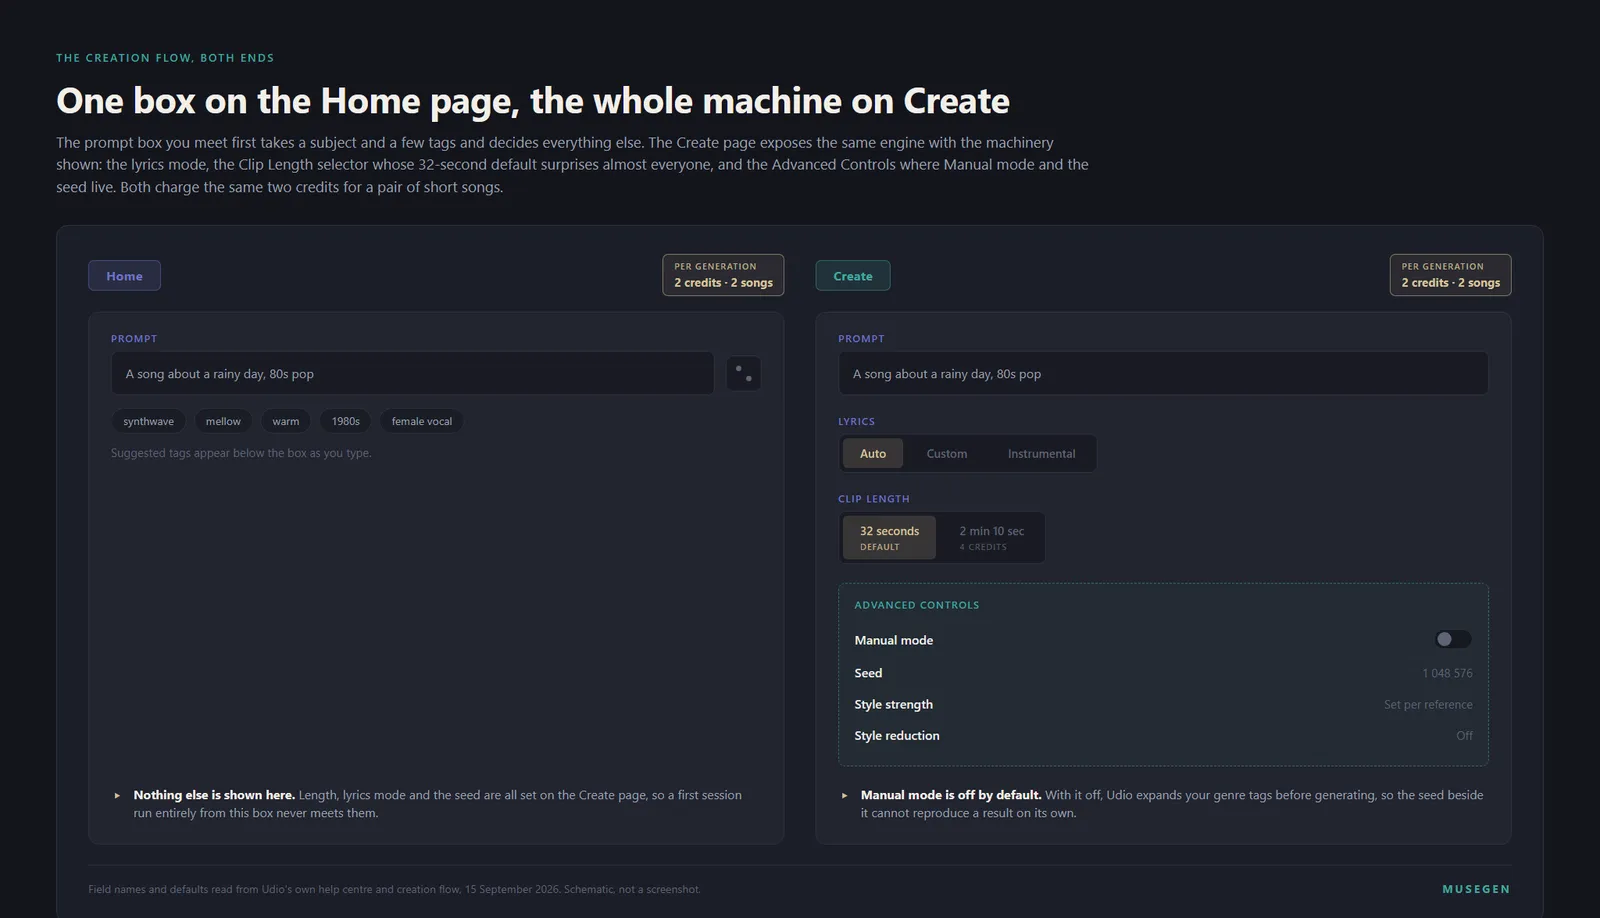Click the Style strength 'Set per reference' value

[1428, 704]
